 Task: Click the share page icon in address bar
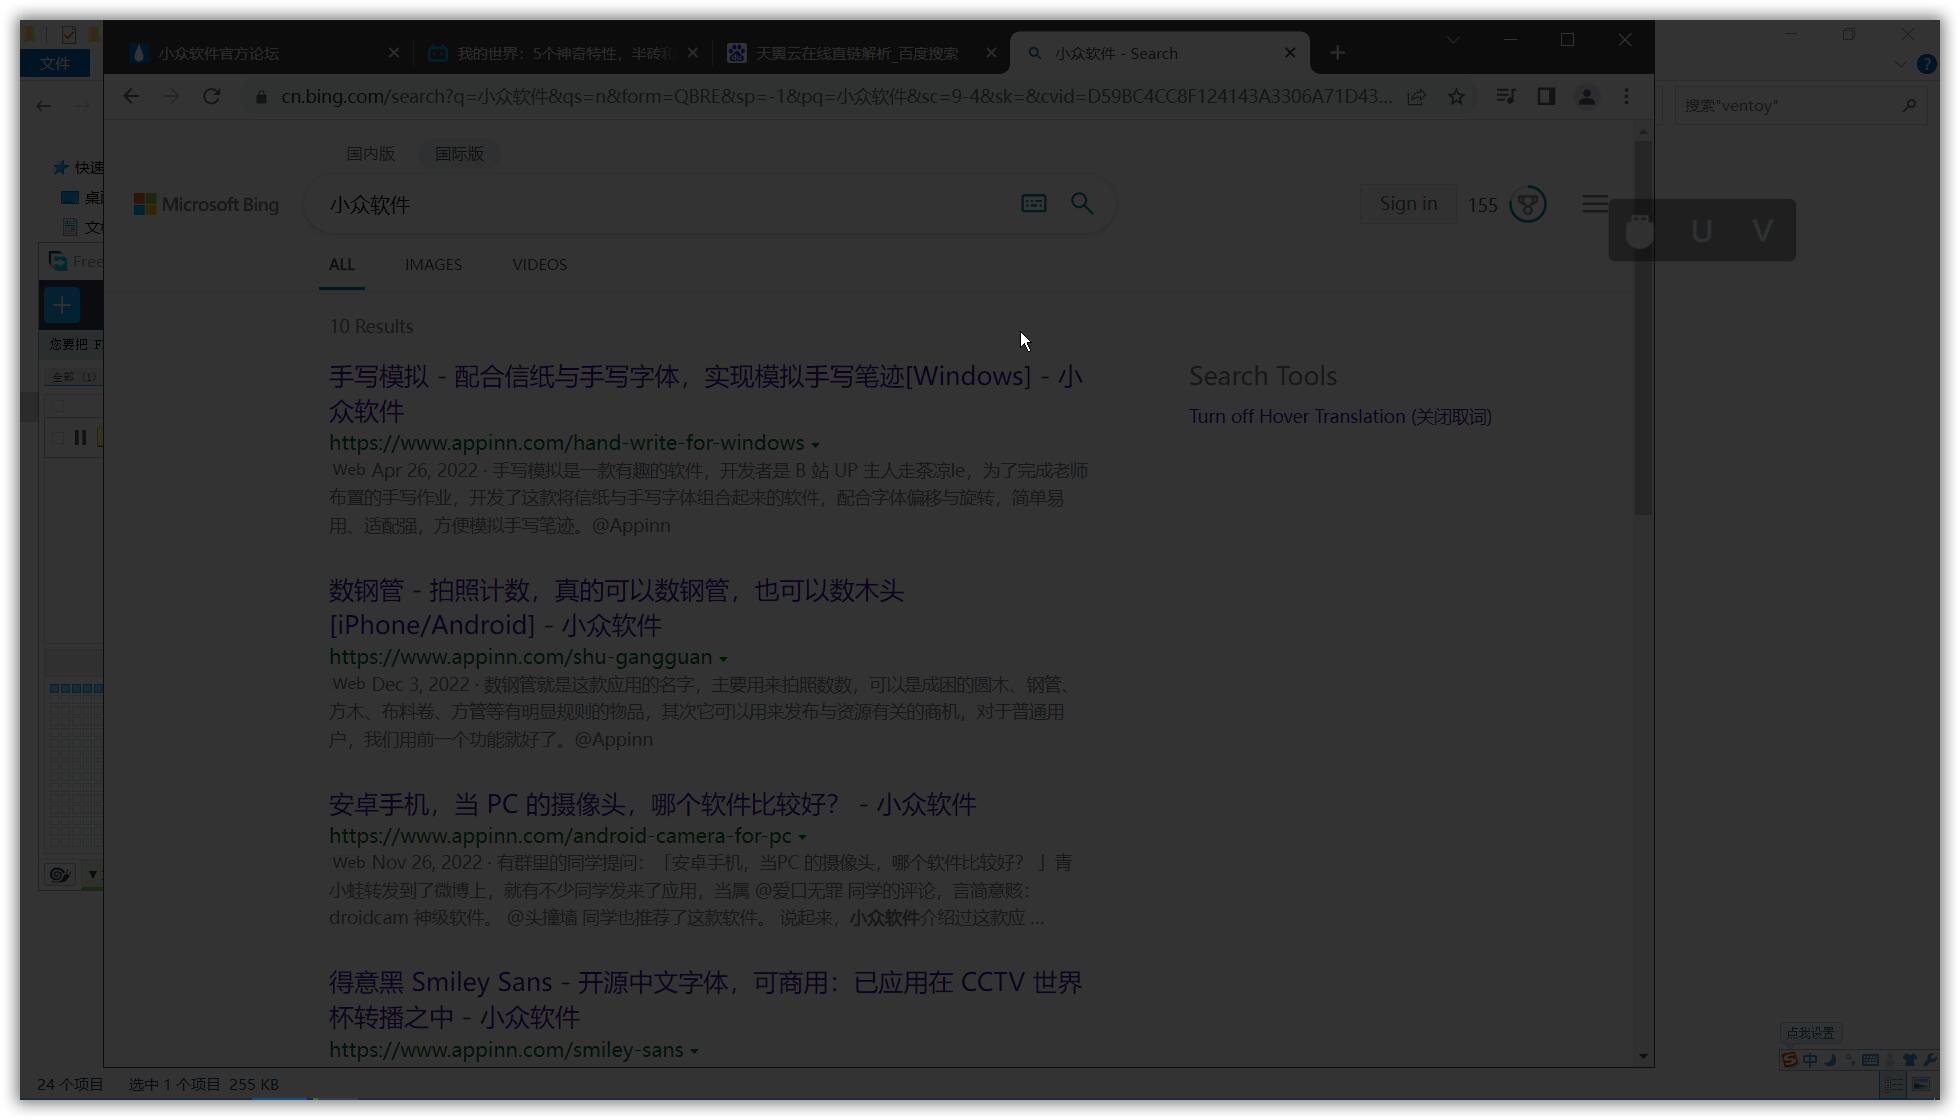tap(1416, 97)
